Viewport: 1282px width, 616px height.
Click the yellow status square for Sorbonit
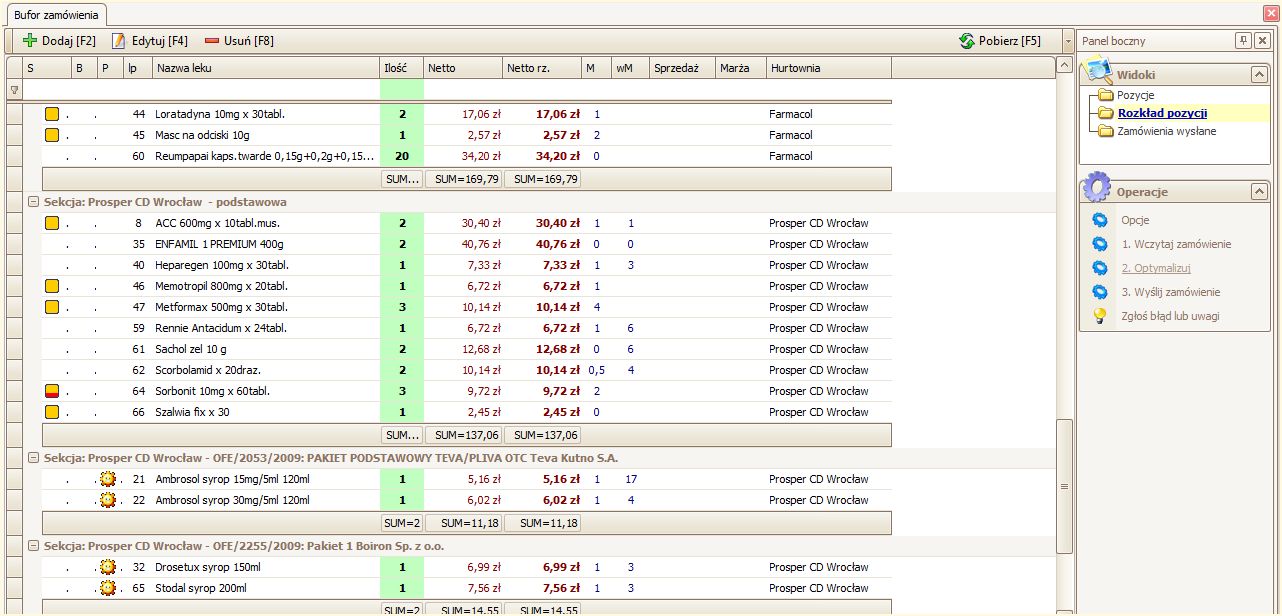click(x=52, y=391)
